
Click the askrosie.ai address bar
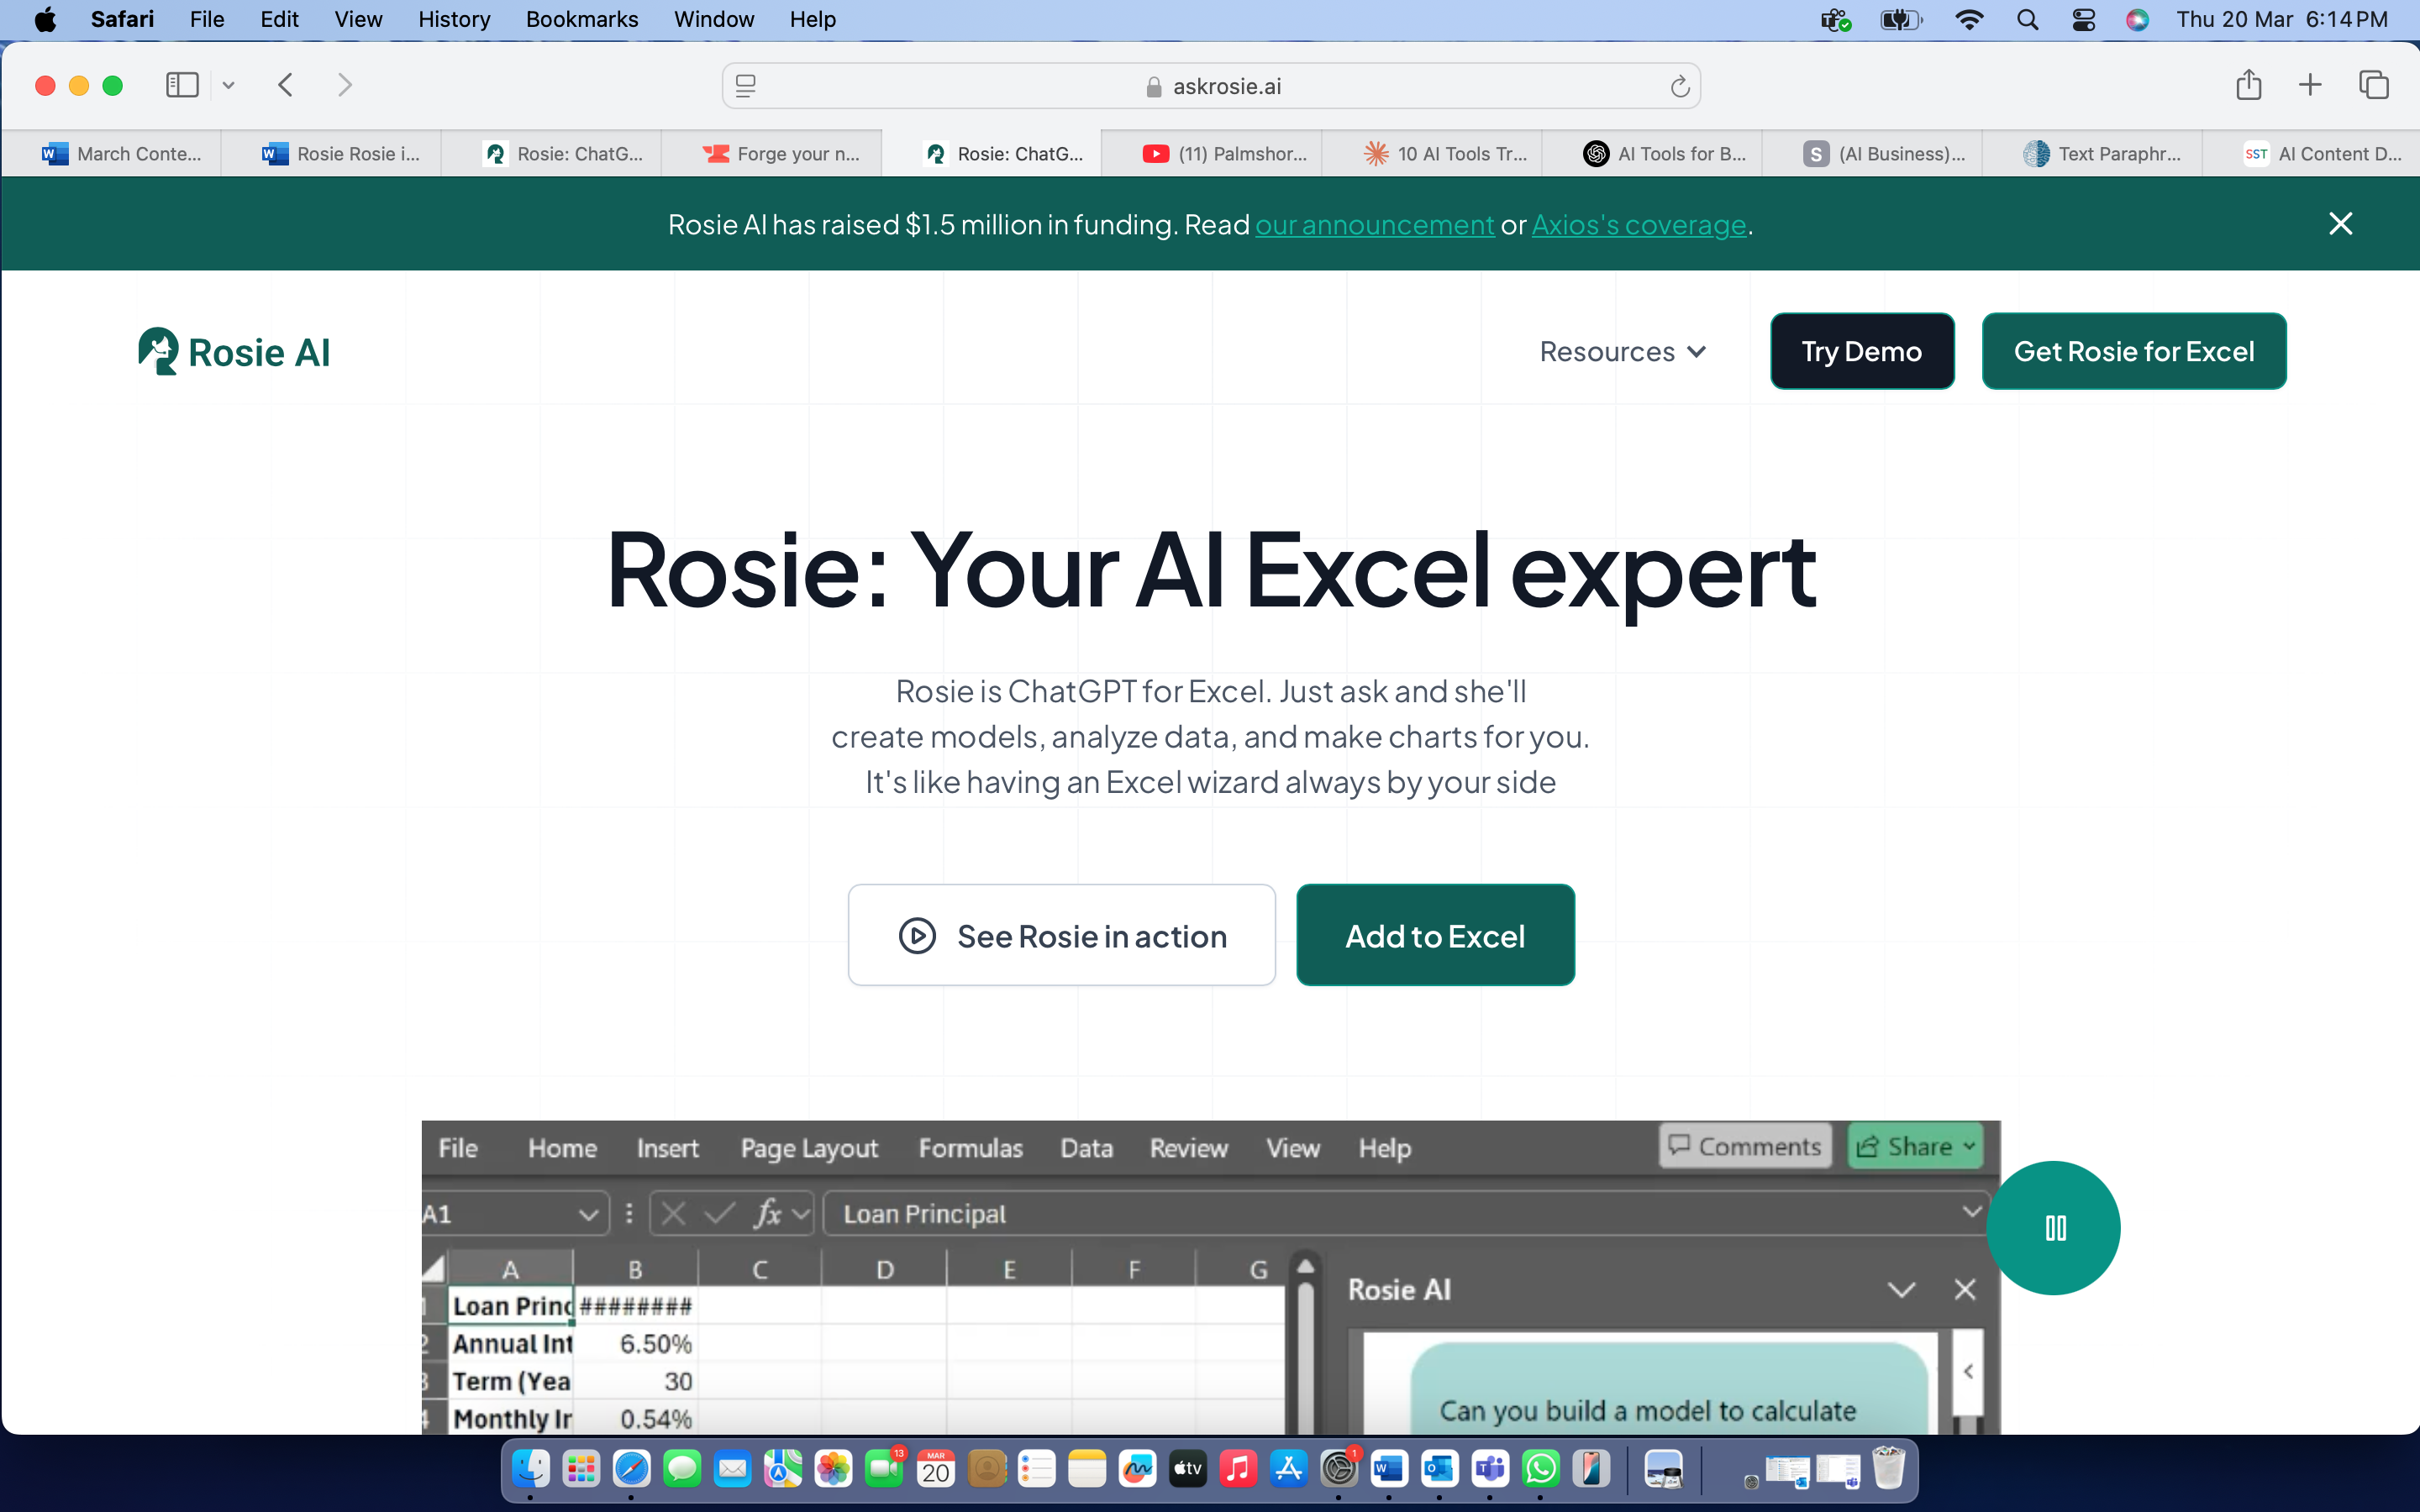click(1211, 87)
